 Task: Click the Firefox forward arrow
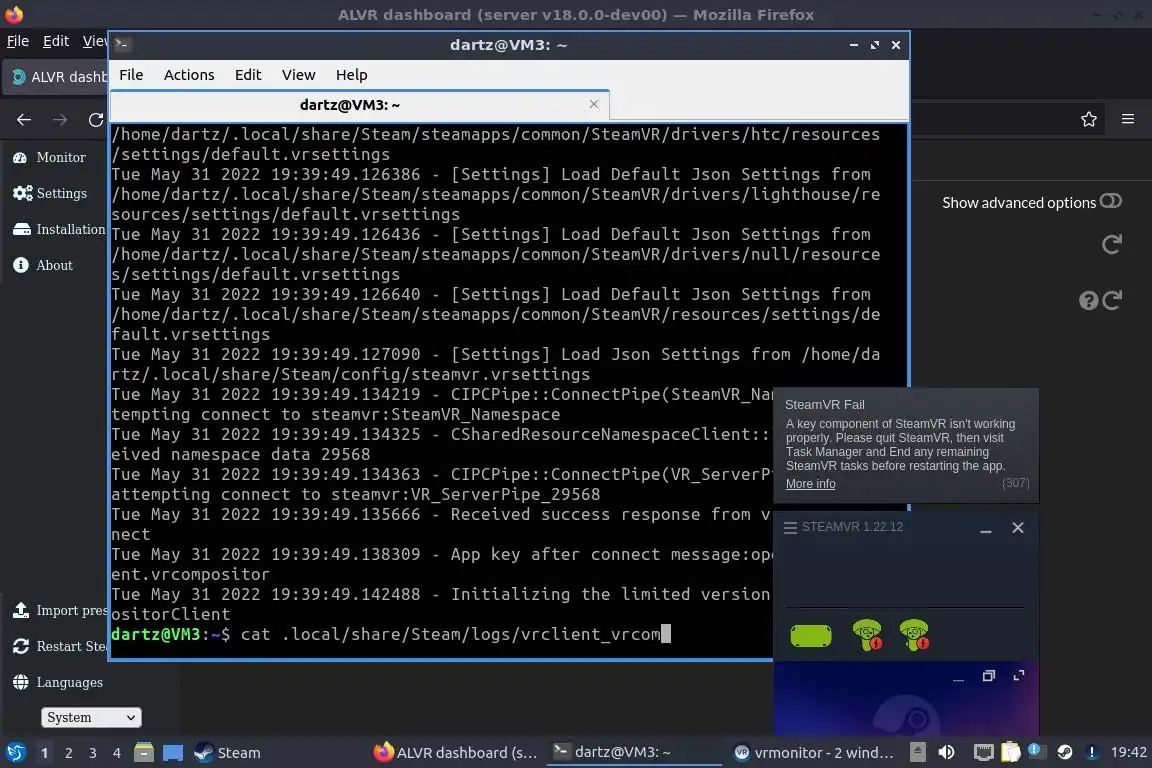pos(60,119)
